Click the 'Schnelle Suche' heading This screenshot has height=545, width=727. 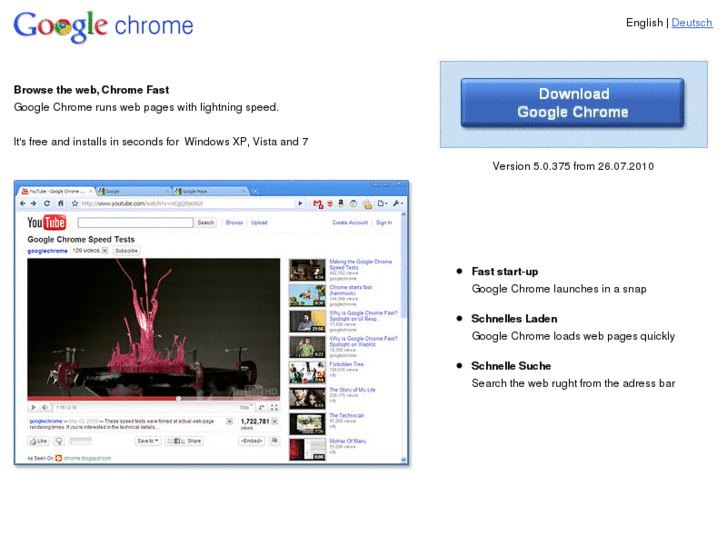[511, 366]
